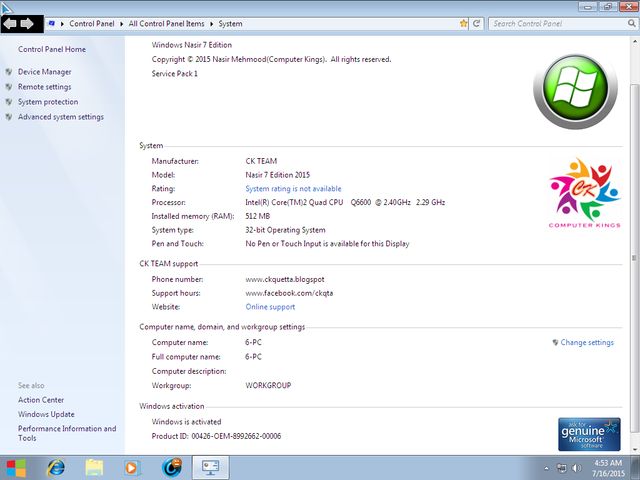
Task: Click the Online support link
Action: [270, 307]
